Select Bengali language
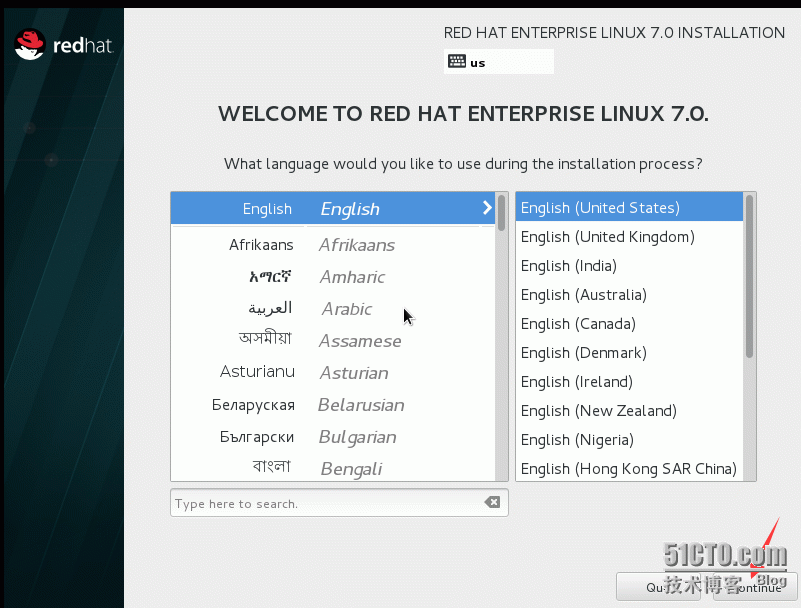The width and height of the screenshot is (801, 608). click(333, 468)
